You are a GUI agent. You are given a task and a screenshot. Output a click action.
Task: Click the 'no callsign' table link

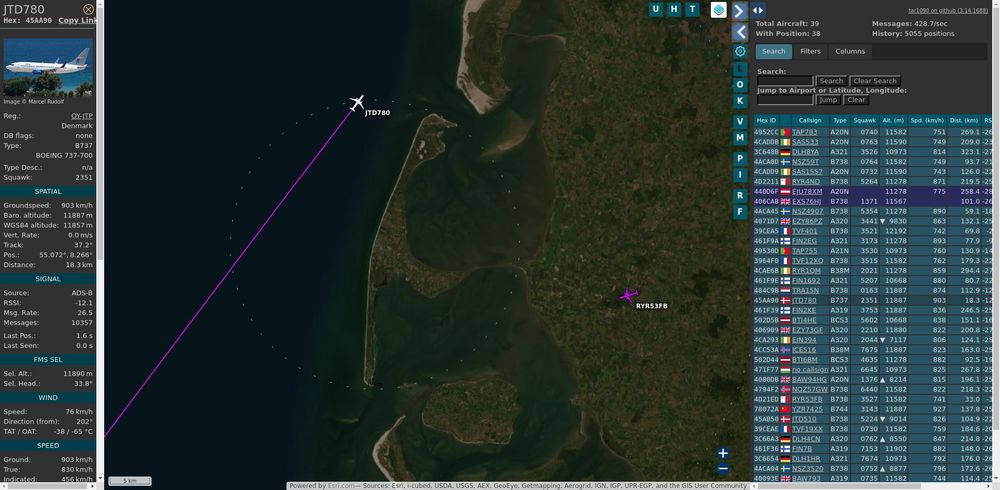(810, 369)
